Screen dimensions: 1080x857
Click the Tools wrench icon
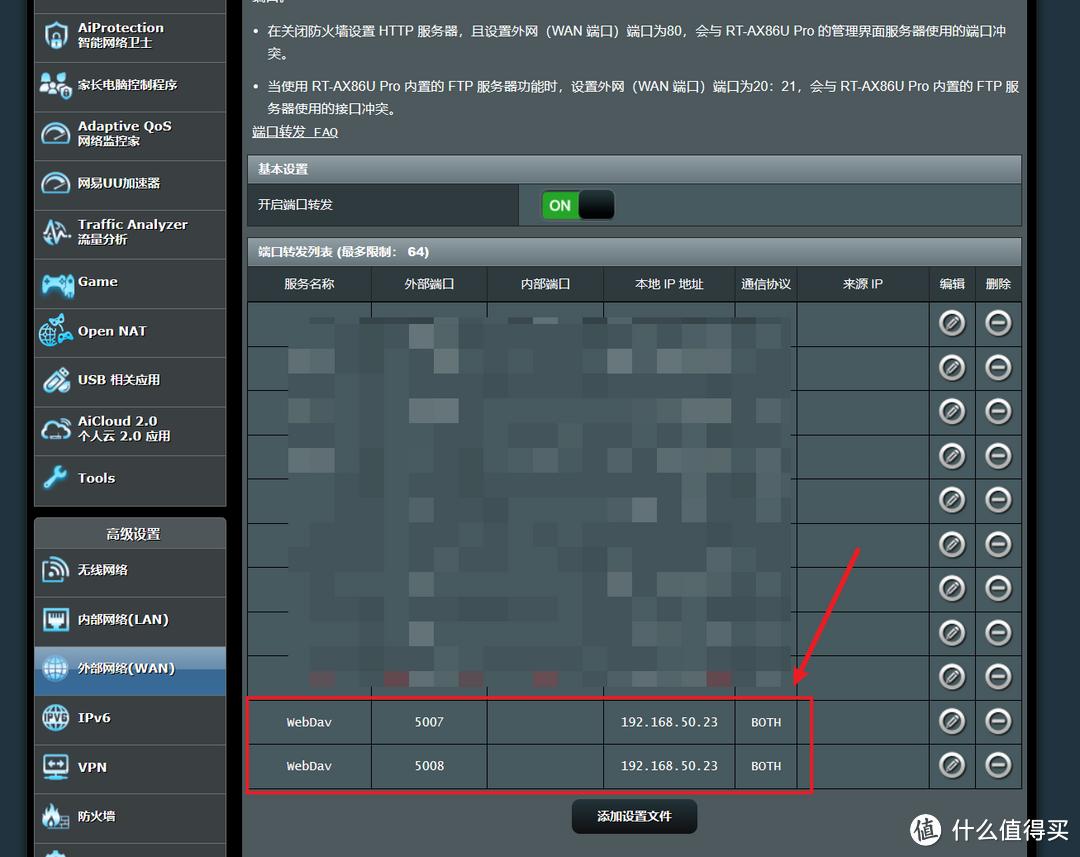point(55,479)
